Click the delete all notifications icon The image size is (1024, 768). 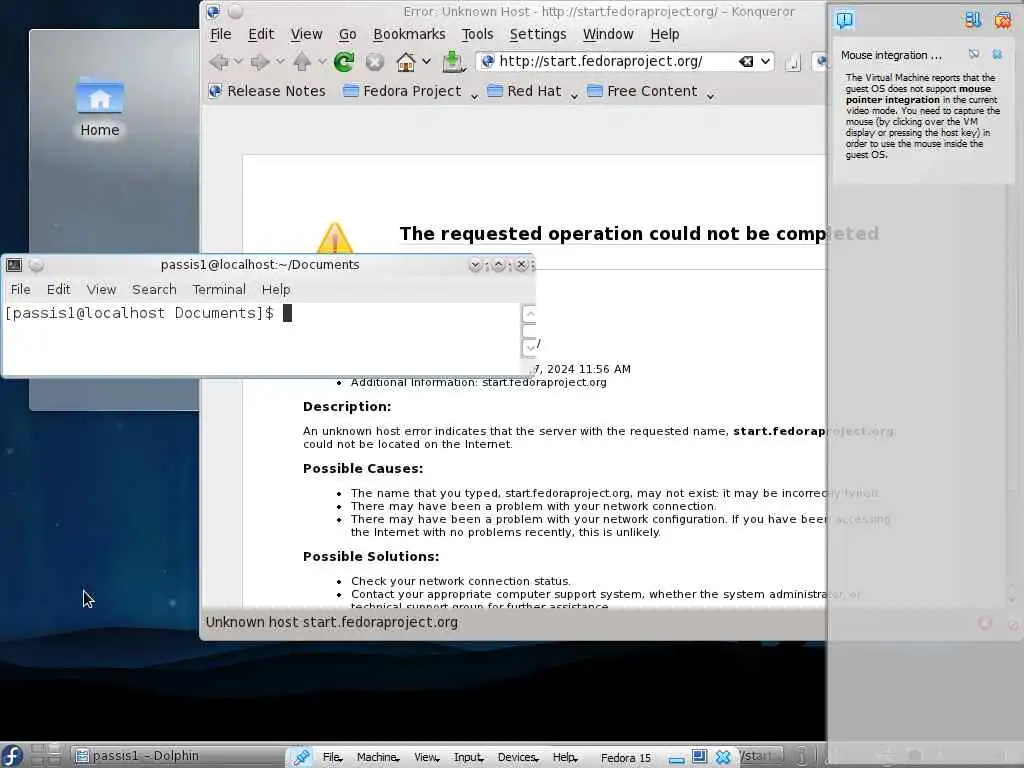[x=1002, y=20]
